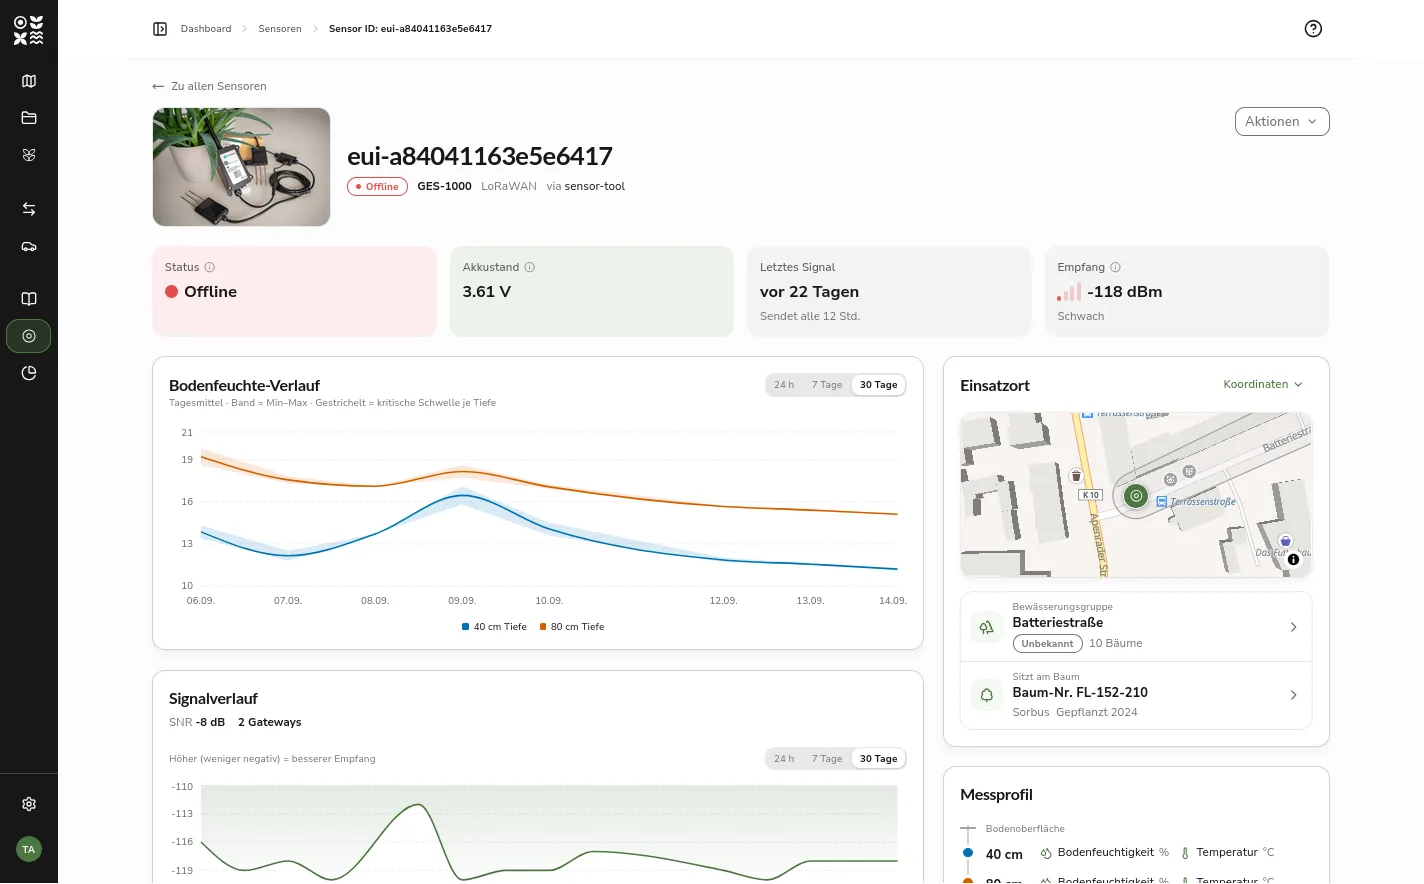Click the Bewässerungsgruppe icon beside Batteriestraße
This screenshot has width=1424, height=884.
tap(987, 627)
